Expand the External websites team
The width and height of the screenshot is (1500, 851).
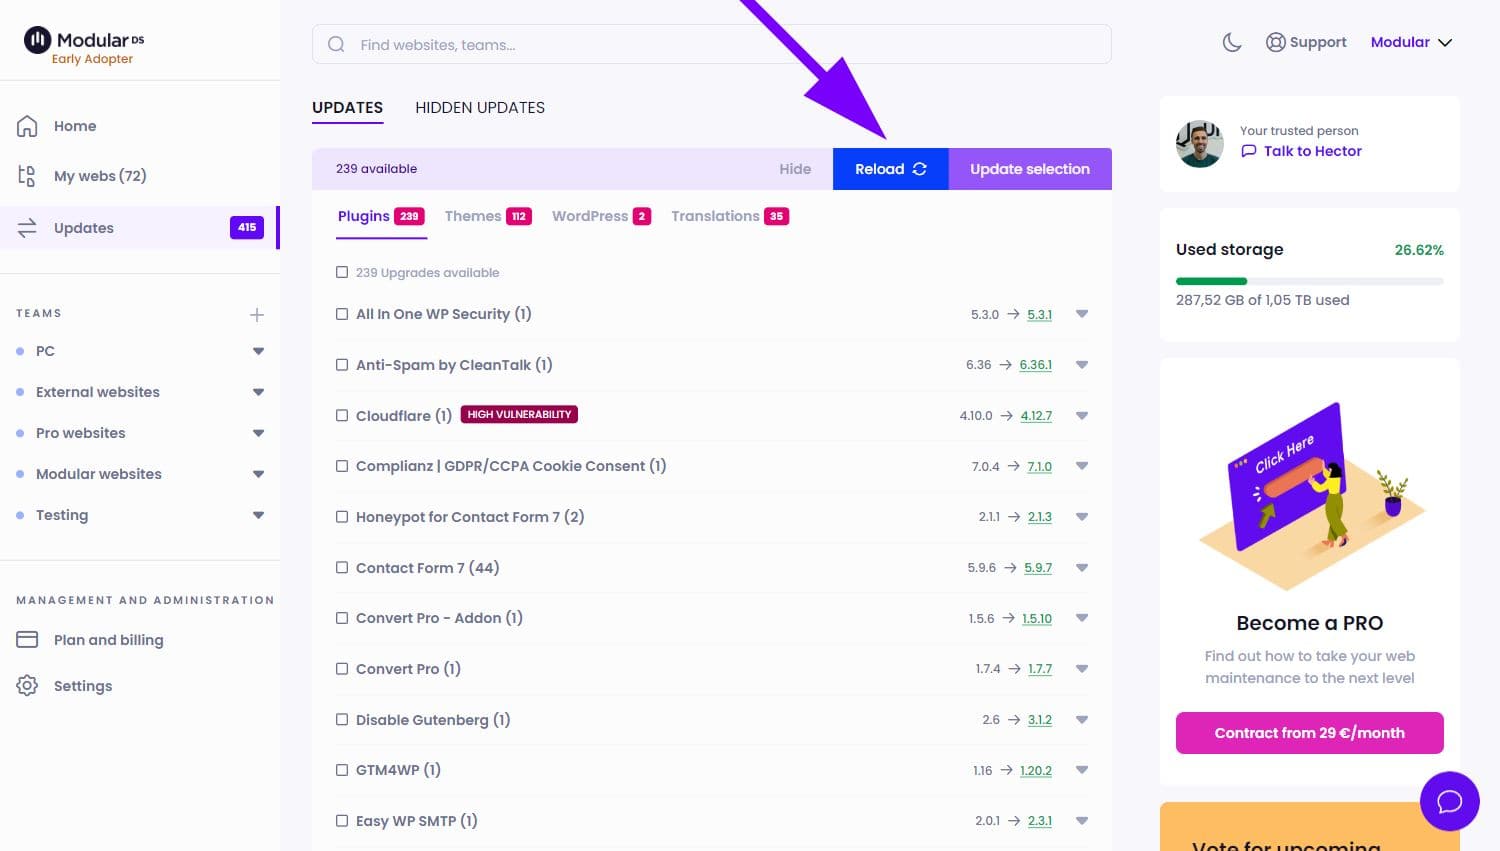click(x=259, y=392)
